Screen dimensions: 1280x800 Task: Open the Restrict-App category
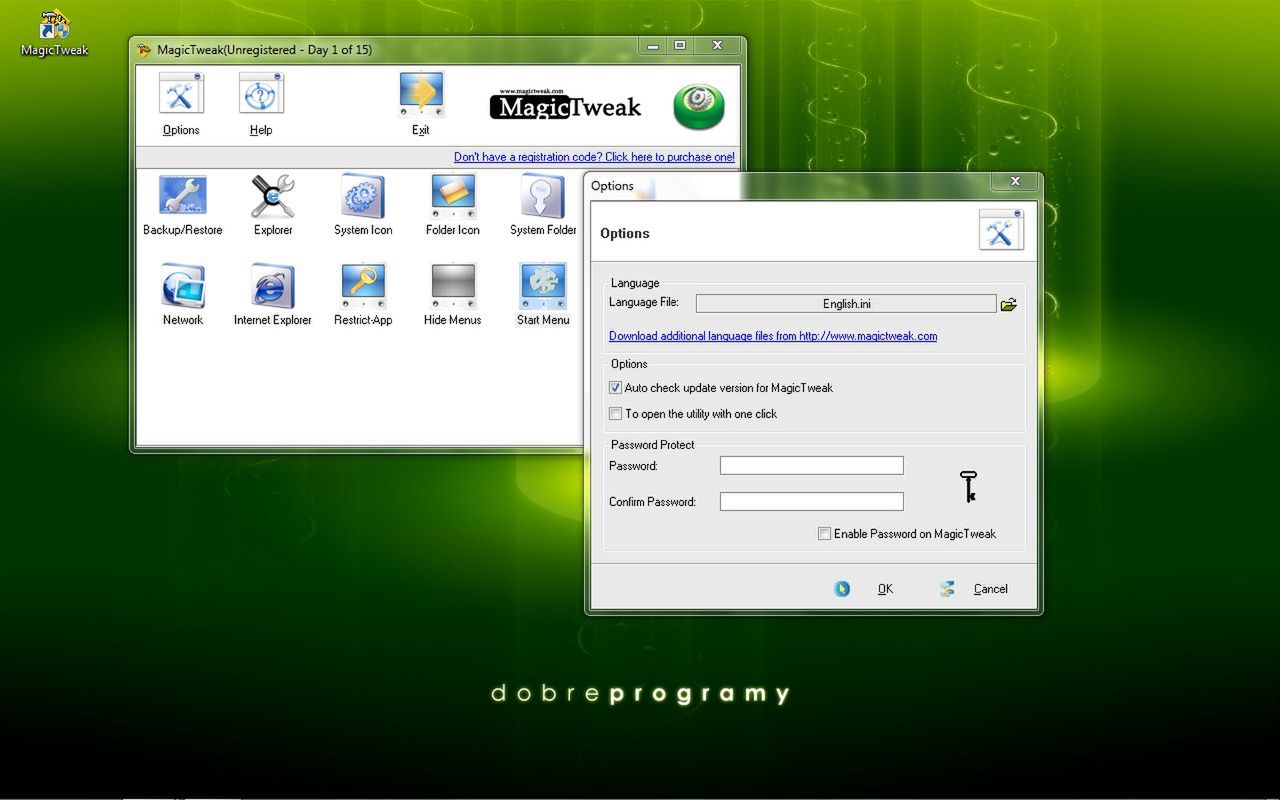point(363,296)
